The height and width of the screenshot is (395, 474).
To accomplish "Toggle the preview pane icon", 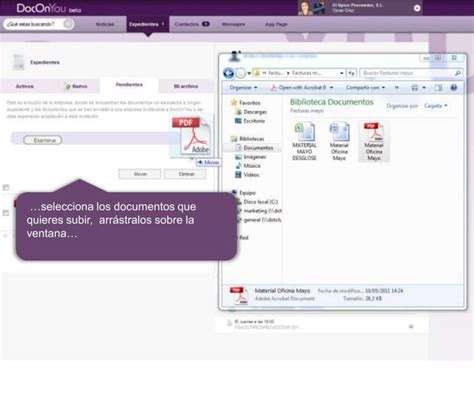I will click(438, 88).
